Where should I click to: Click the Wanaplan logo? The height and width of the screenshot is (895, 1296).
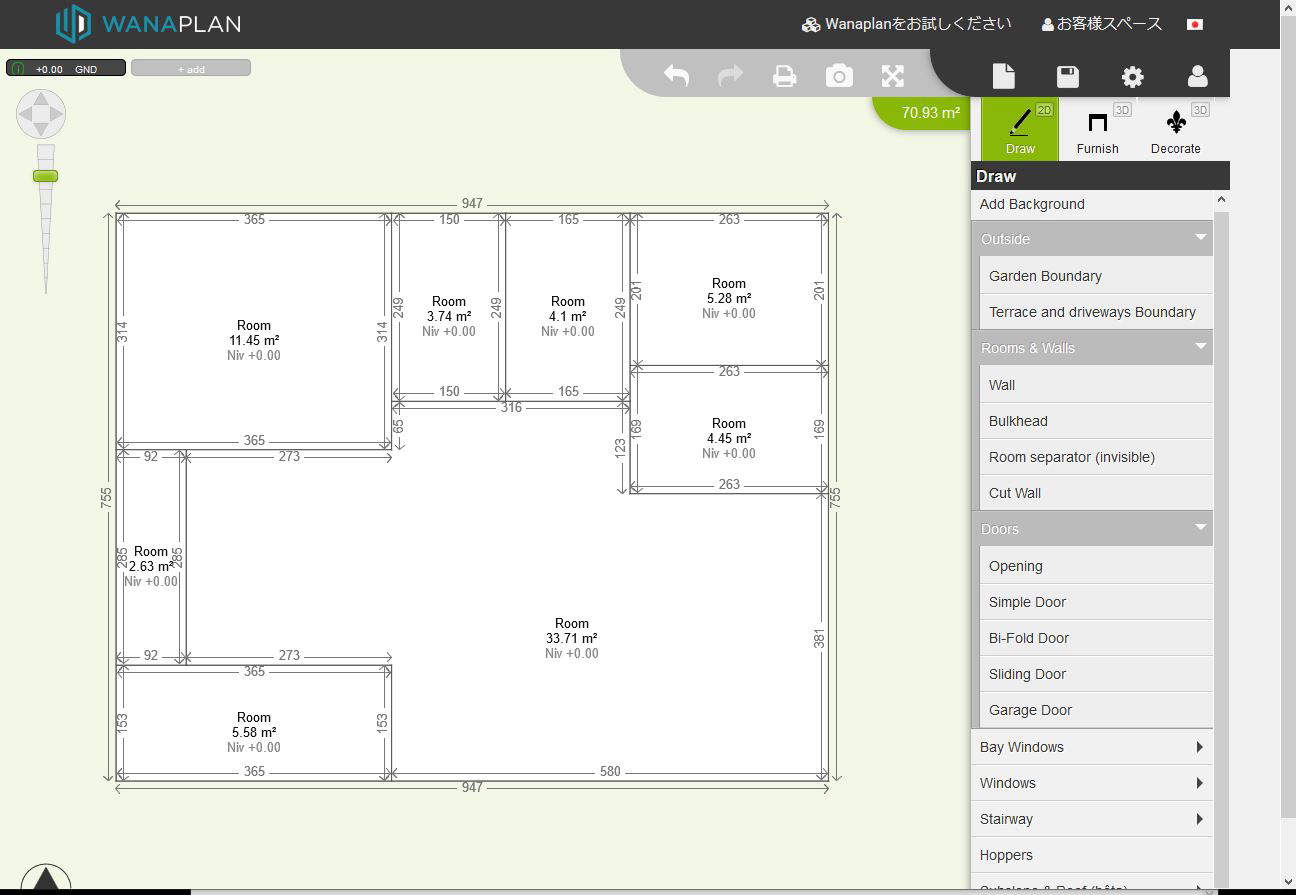[148, 24]
